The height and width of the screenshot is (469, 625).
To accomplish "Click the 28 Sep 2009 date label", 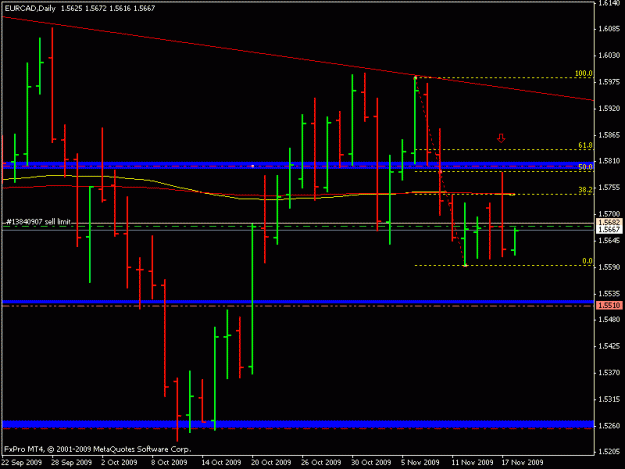I will click(x=71, y=462).
